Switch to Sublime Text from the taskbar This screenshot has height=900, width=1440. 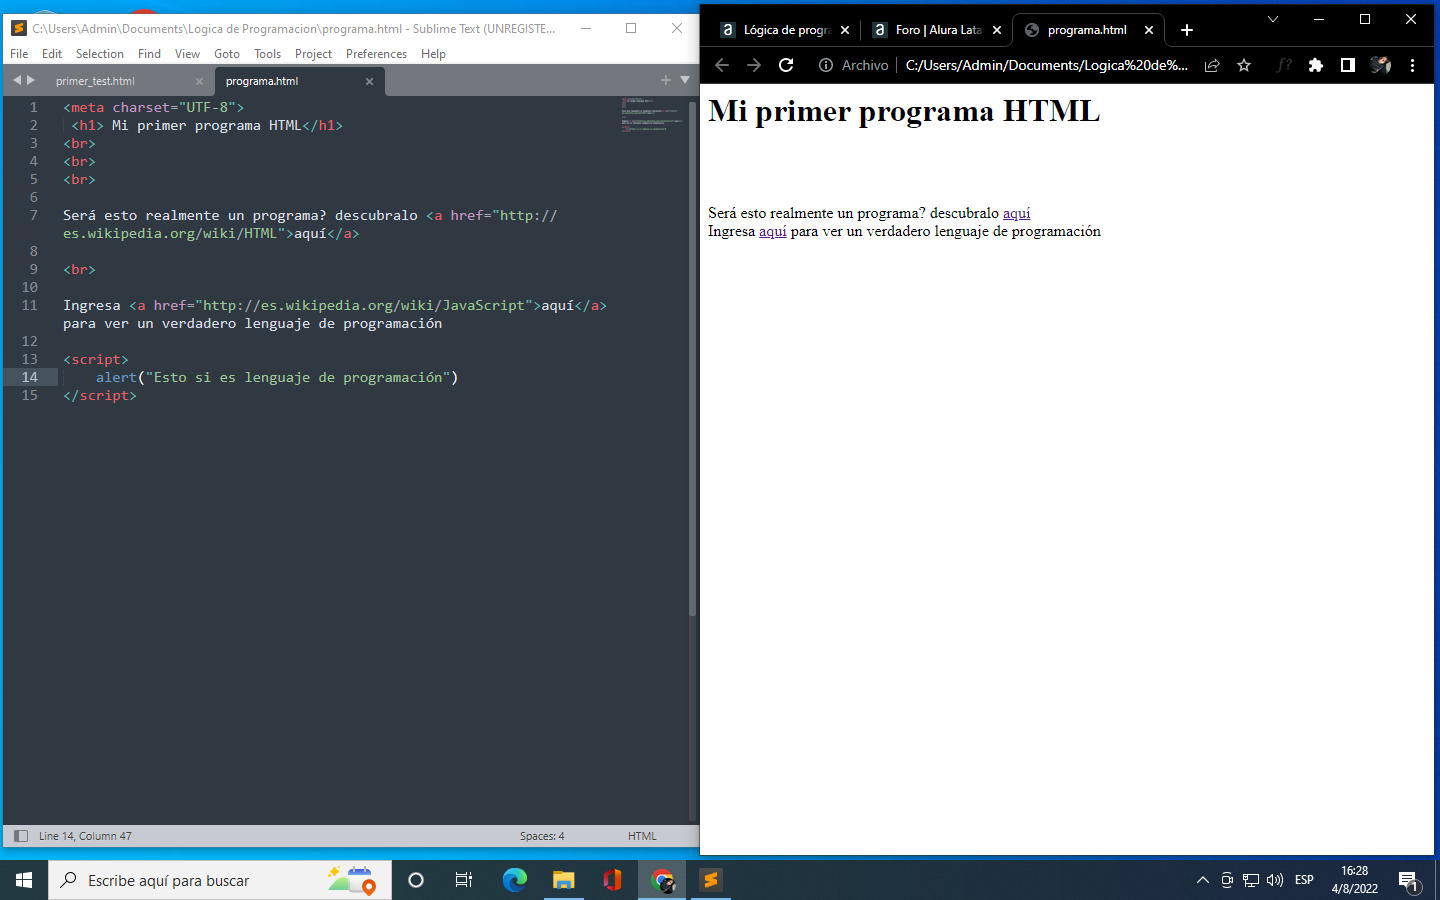click(711, 880)
